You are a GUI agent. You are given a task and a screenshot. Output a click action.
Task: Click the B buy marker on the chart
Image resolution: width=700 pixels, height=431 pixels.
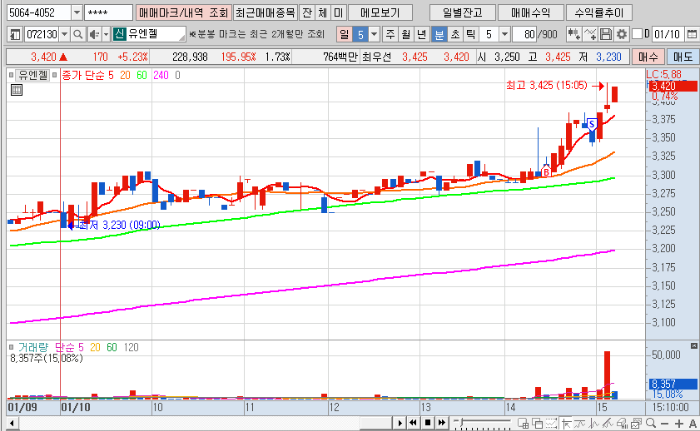[546, 171]
